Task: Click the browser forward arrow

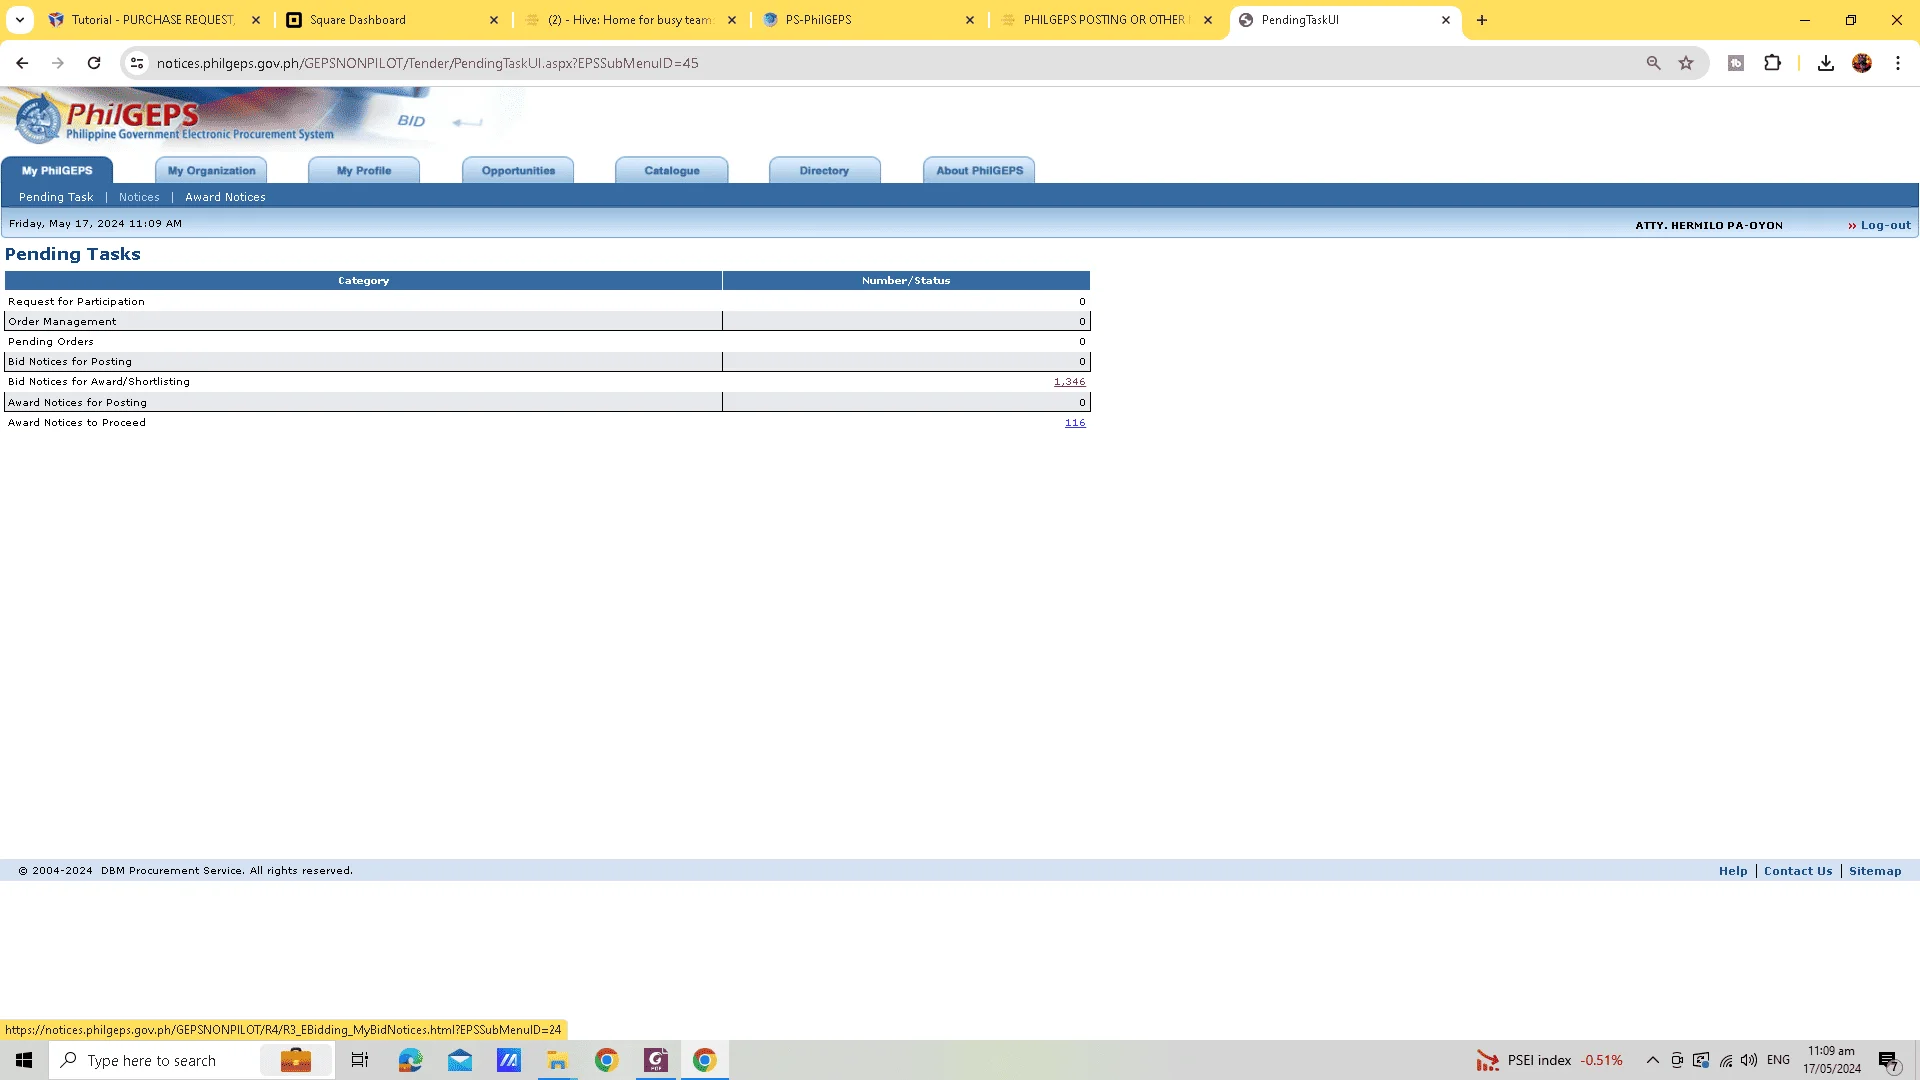Action: (58, 63)
